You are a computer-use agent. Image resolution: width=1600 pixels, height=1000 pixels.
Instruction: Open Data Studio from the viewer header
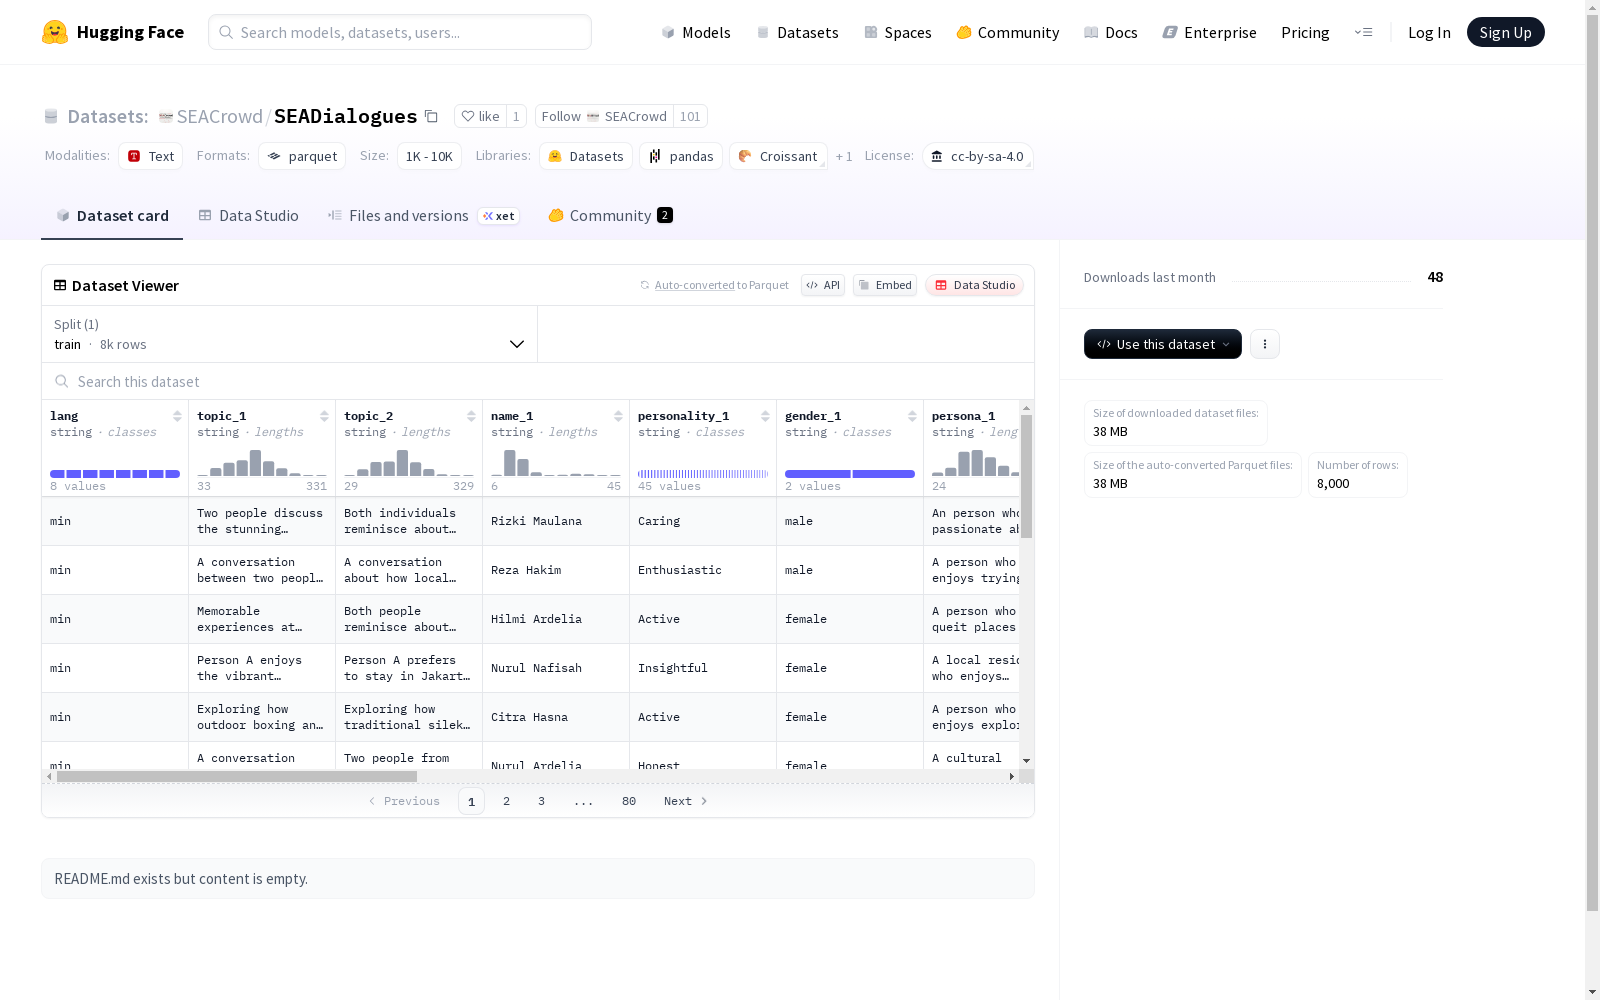tap(974, 285)
